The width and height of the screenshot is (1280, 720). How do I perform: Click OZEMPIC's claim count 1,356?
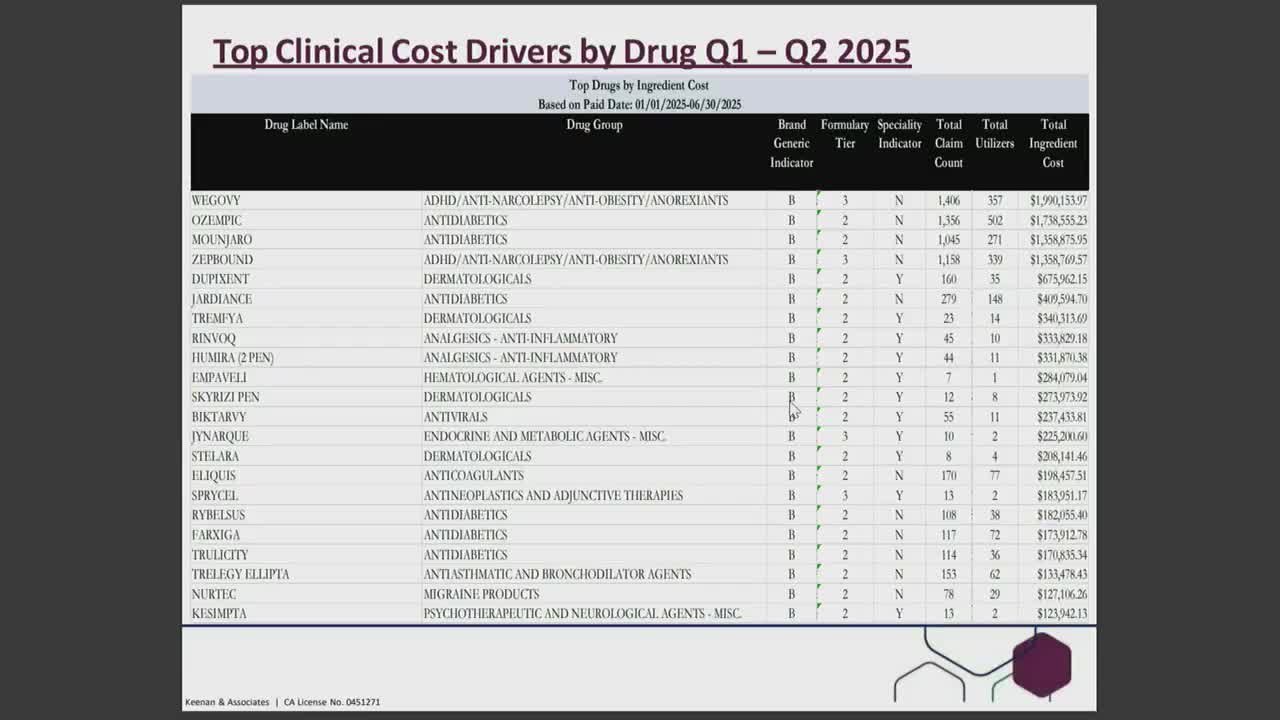[x=948, y=220]
